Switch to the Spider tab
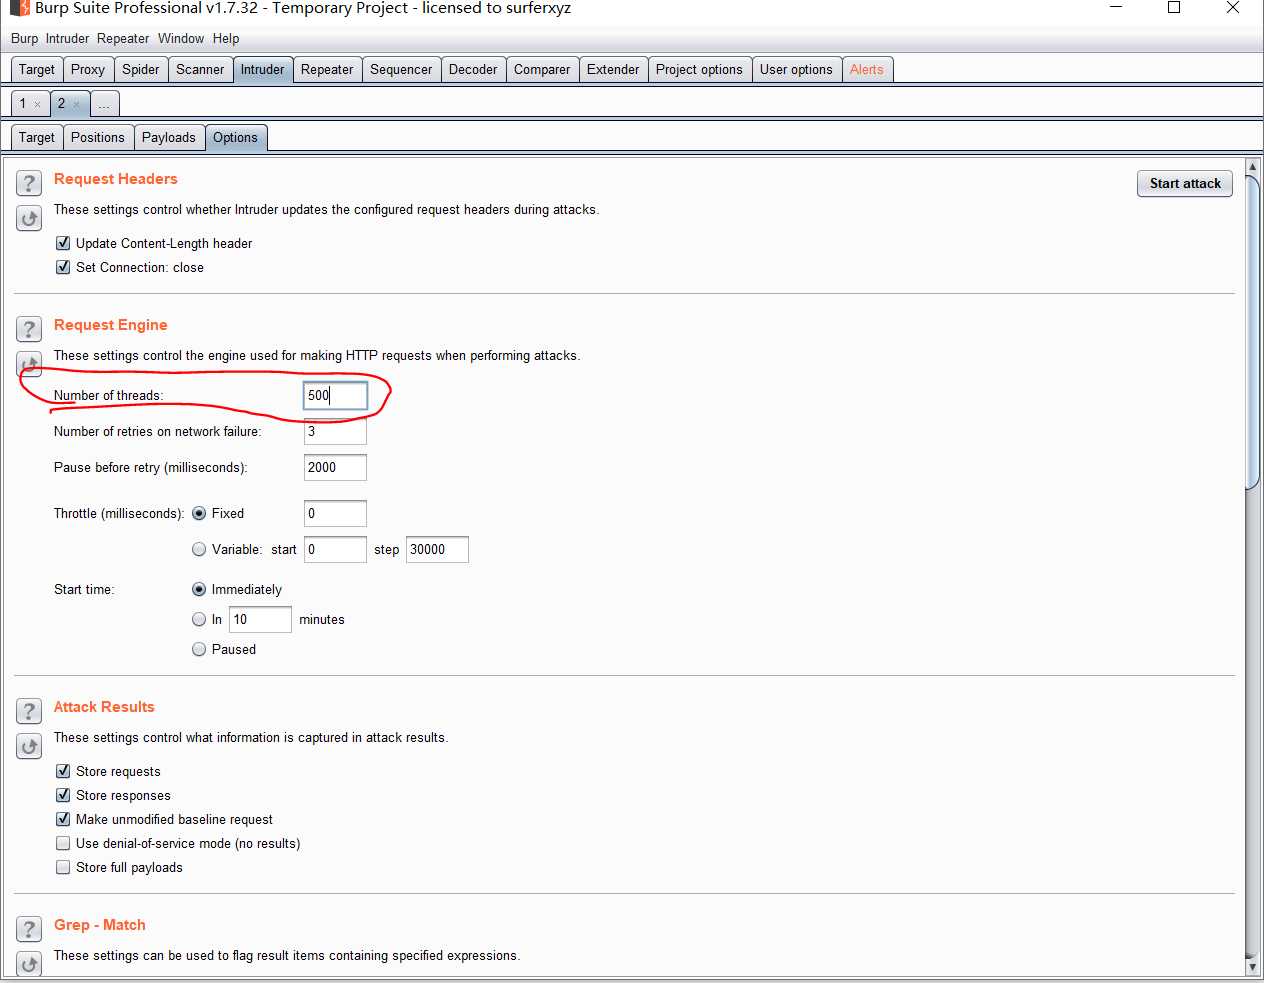The width and height of the screenshot is (1264, 983). click(x=141, y=69)
